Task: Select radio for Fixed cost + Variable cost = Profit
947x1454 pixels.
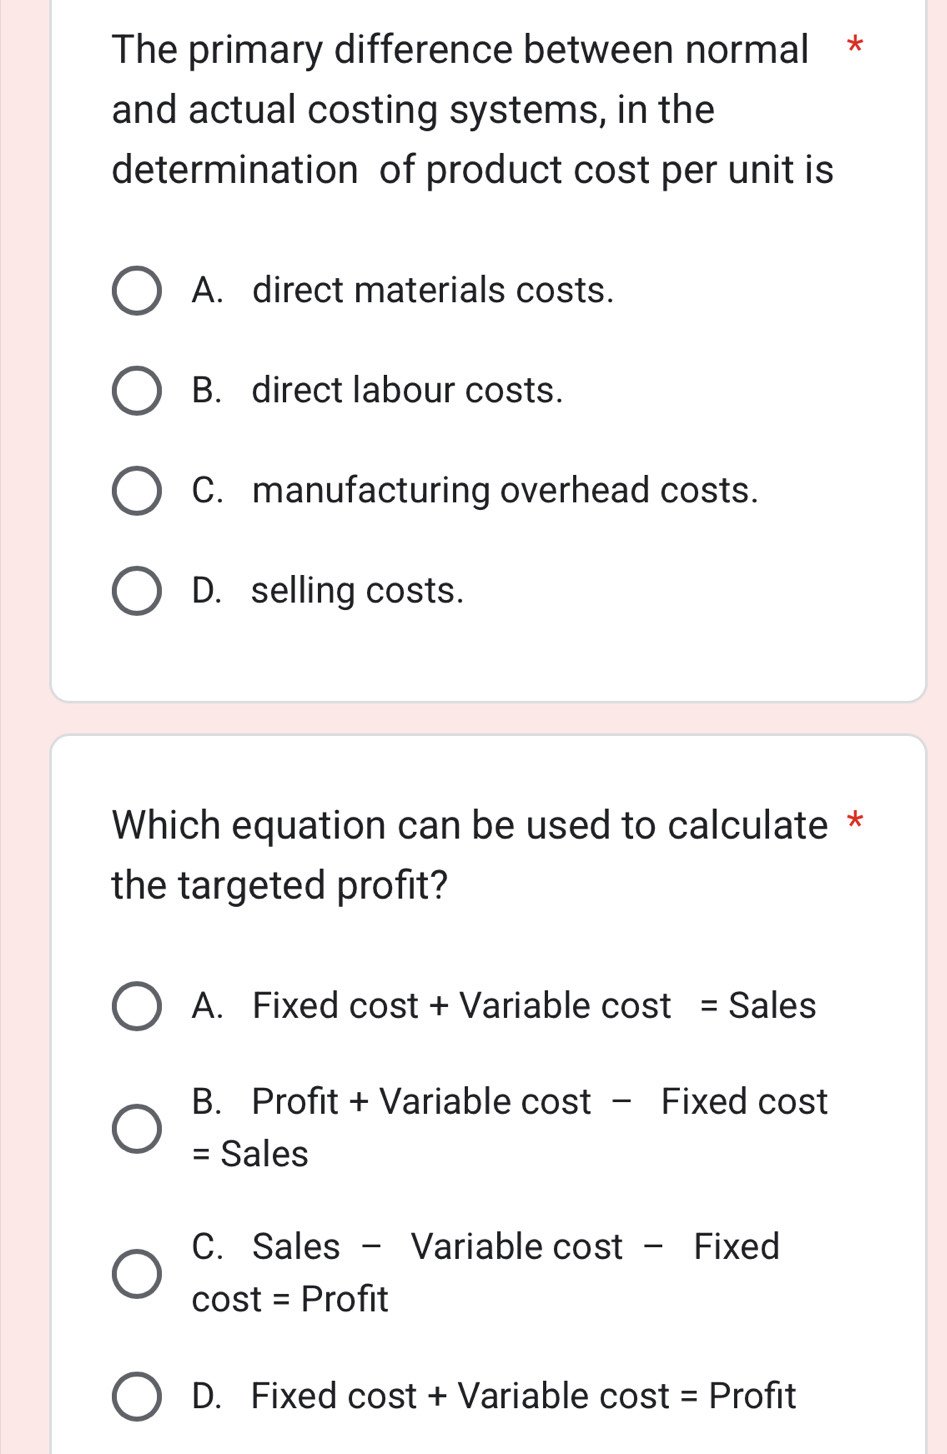Action: [136, 1396]
